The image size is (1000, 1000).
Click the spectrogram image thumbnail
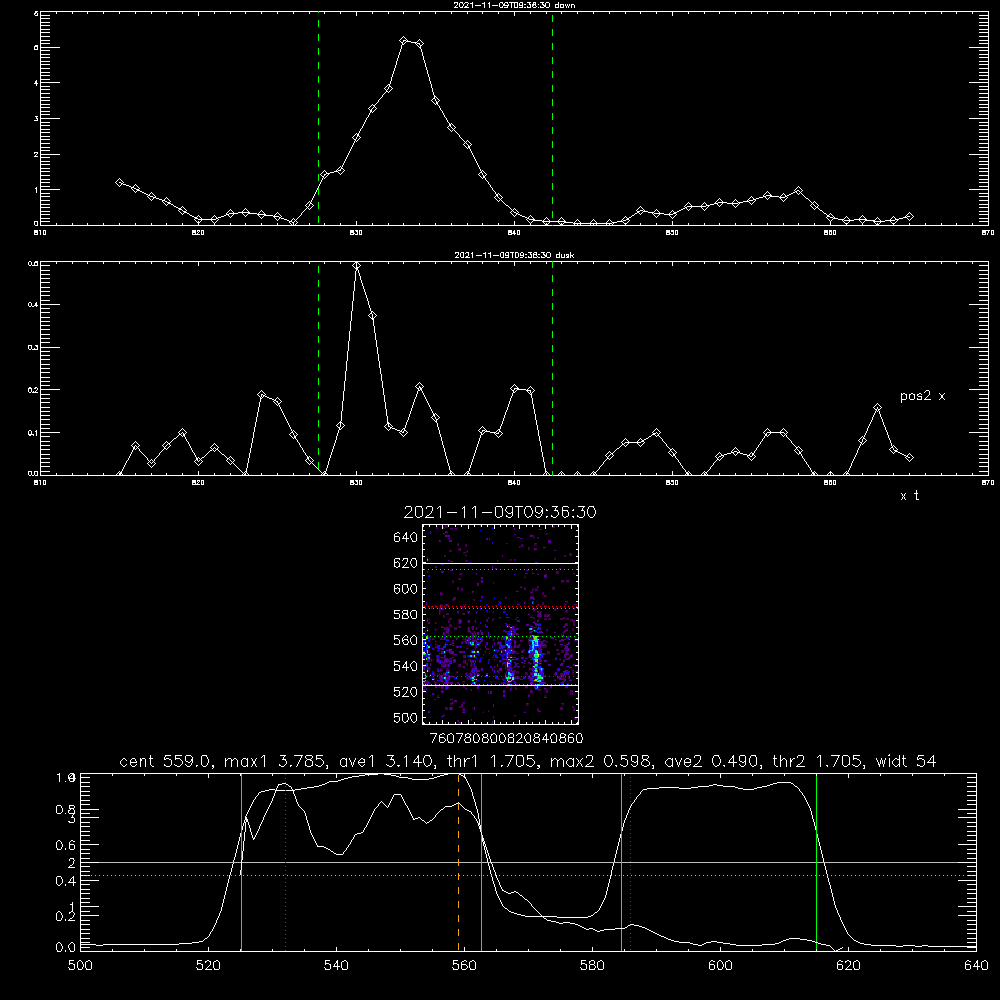pyautogui.click(x=500, y=624)
